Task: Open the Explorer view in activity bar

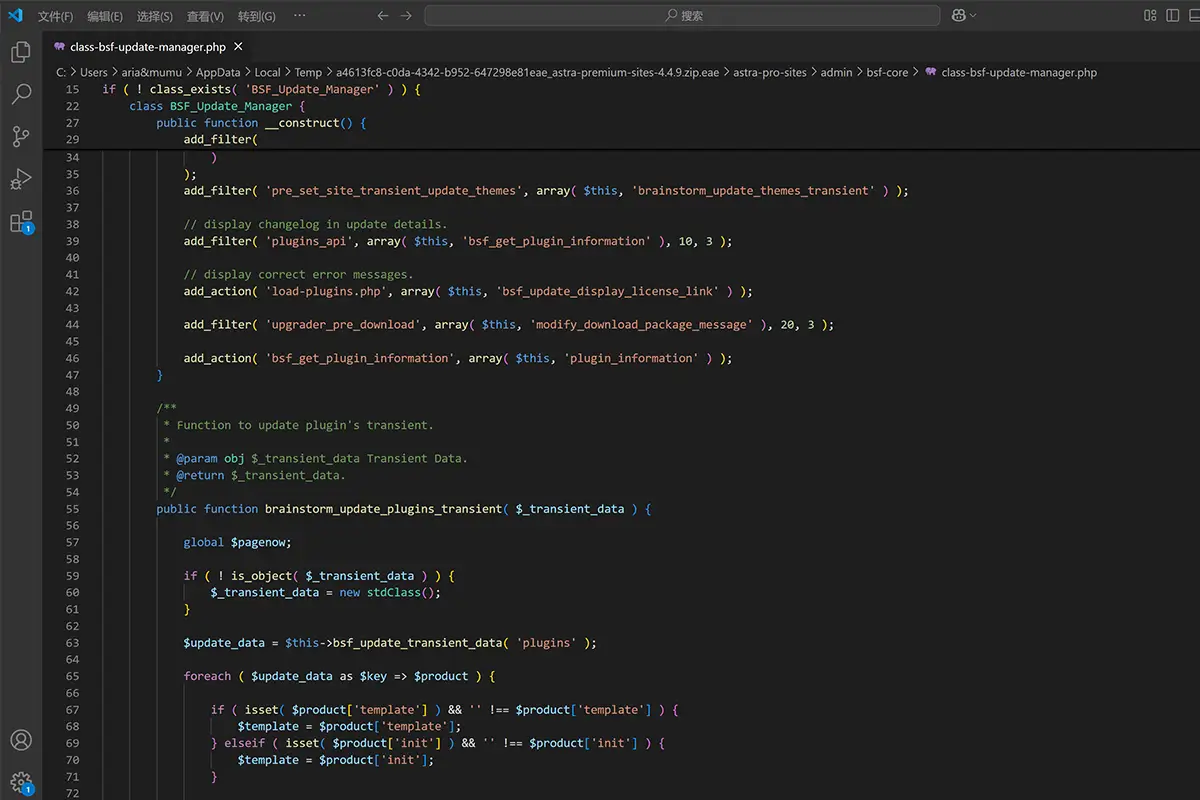Action: (21, 52)
